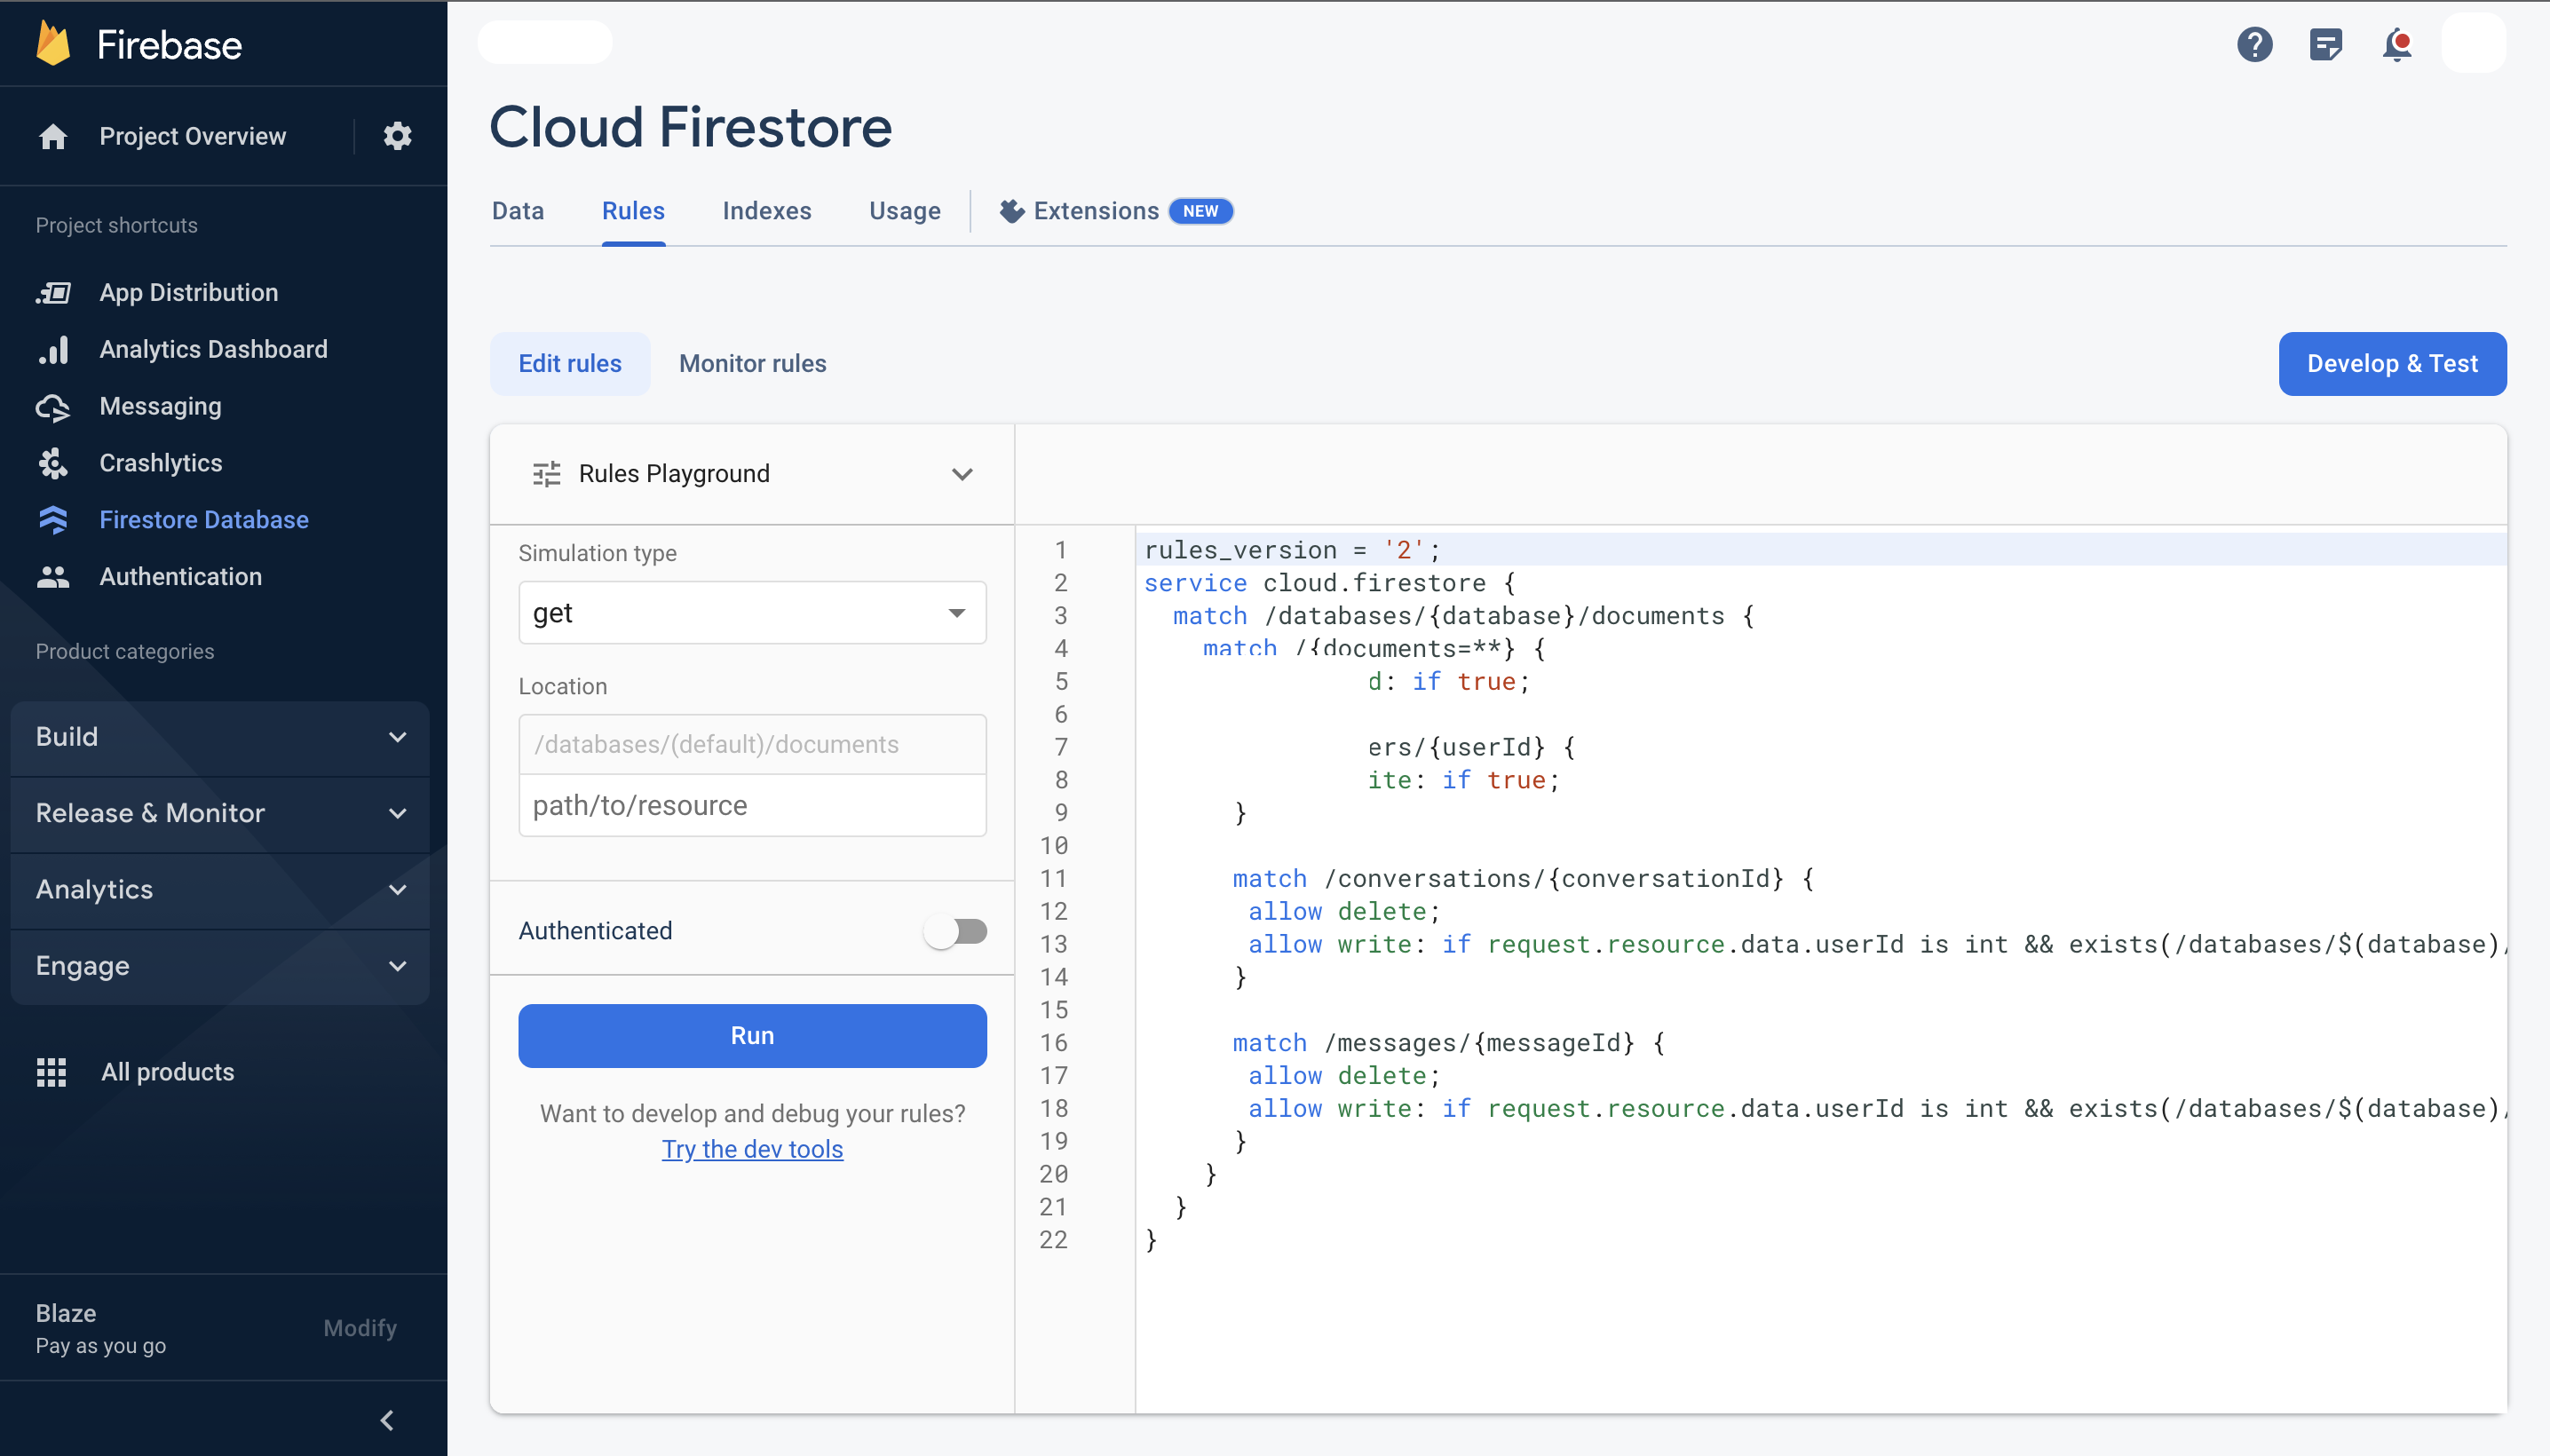Open the help question-mark icon
This screenshot has height=1456, width=2550.
tap(2254, 44)
